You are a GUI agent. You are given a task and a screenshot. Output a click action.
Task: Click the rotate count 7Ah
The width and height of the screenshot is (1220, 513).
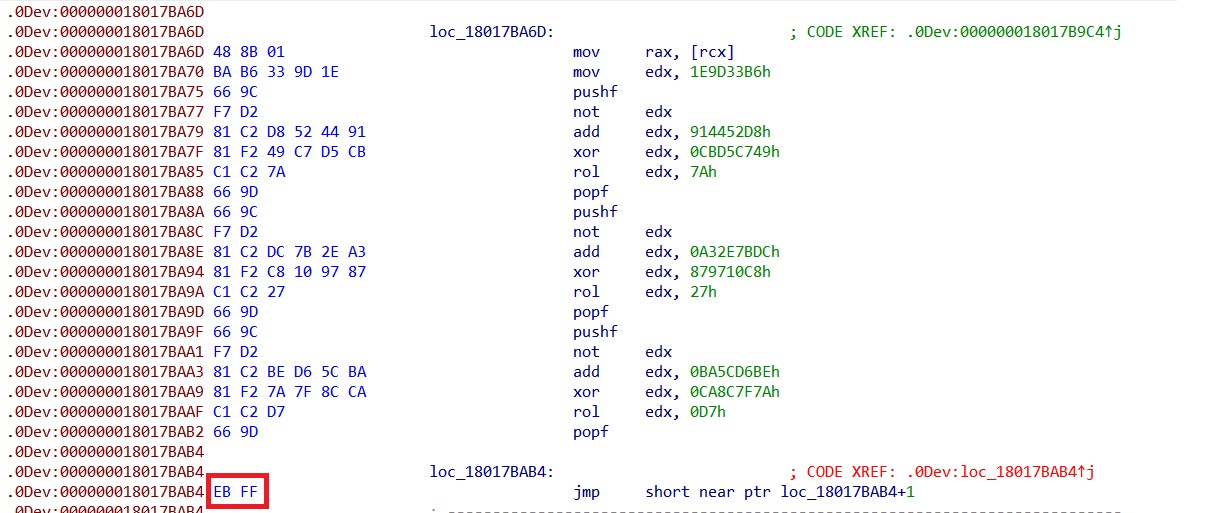tap(703, 172)
